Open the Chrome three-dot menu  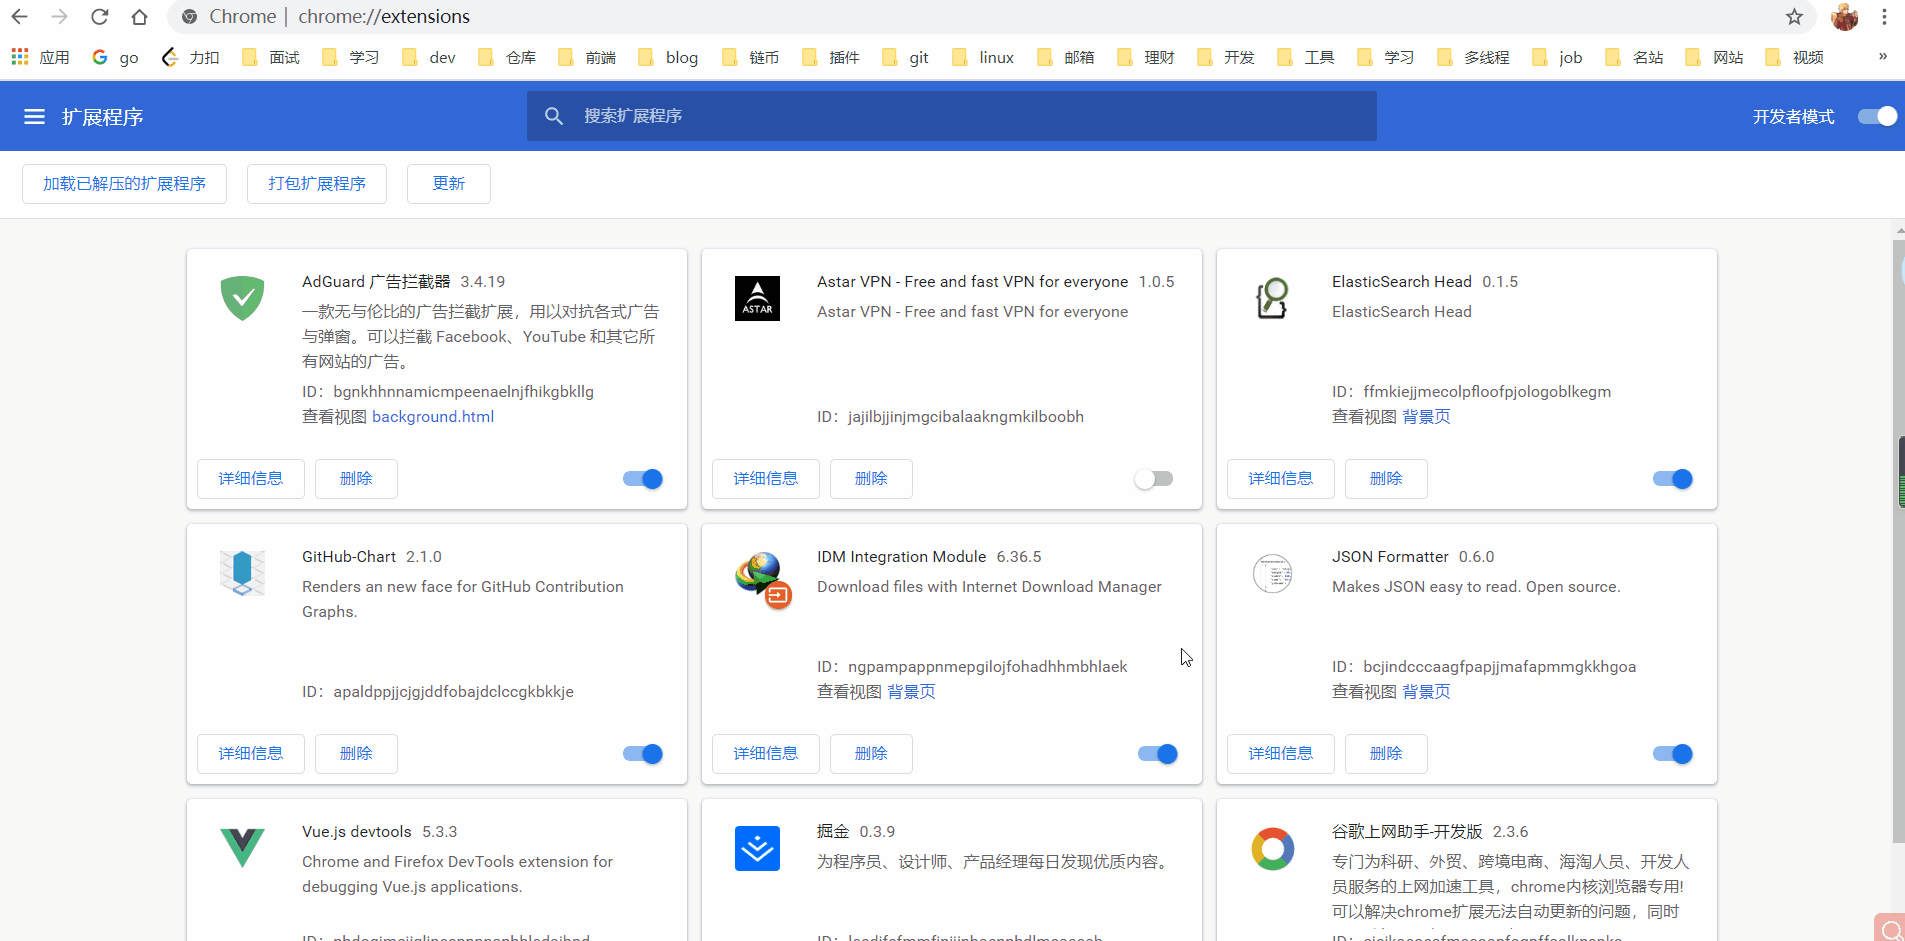[x=1884, y=17]
